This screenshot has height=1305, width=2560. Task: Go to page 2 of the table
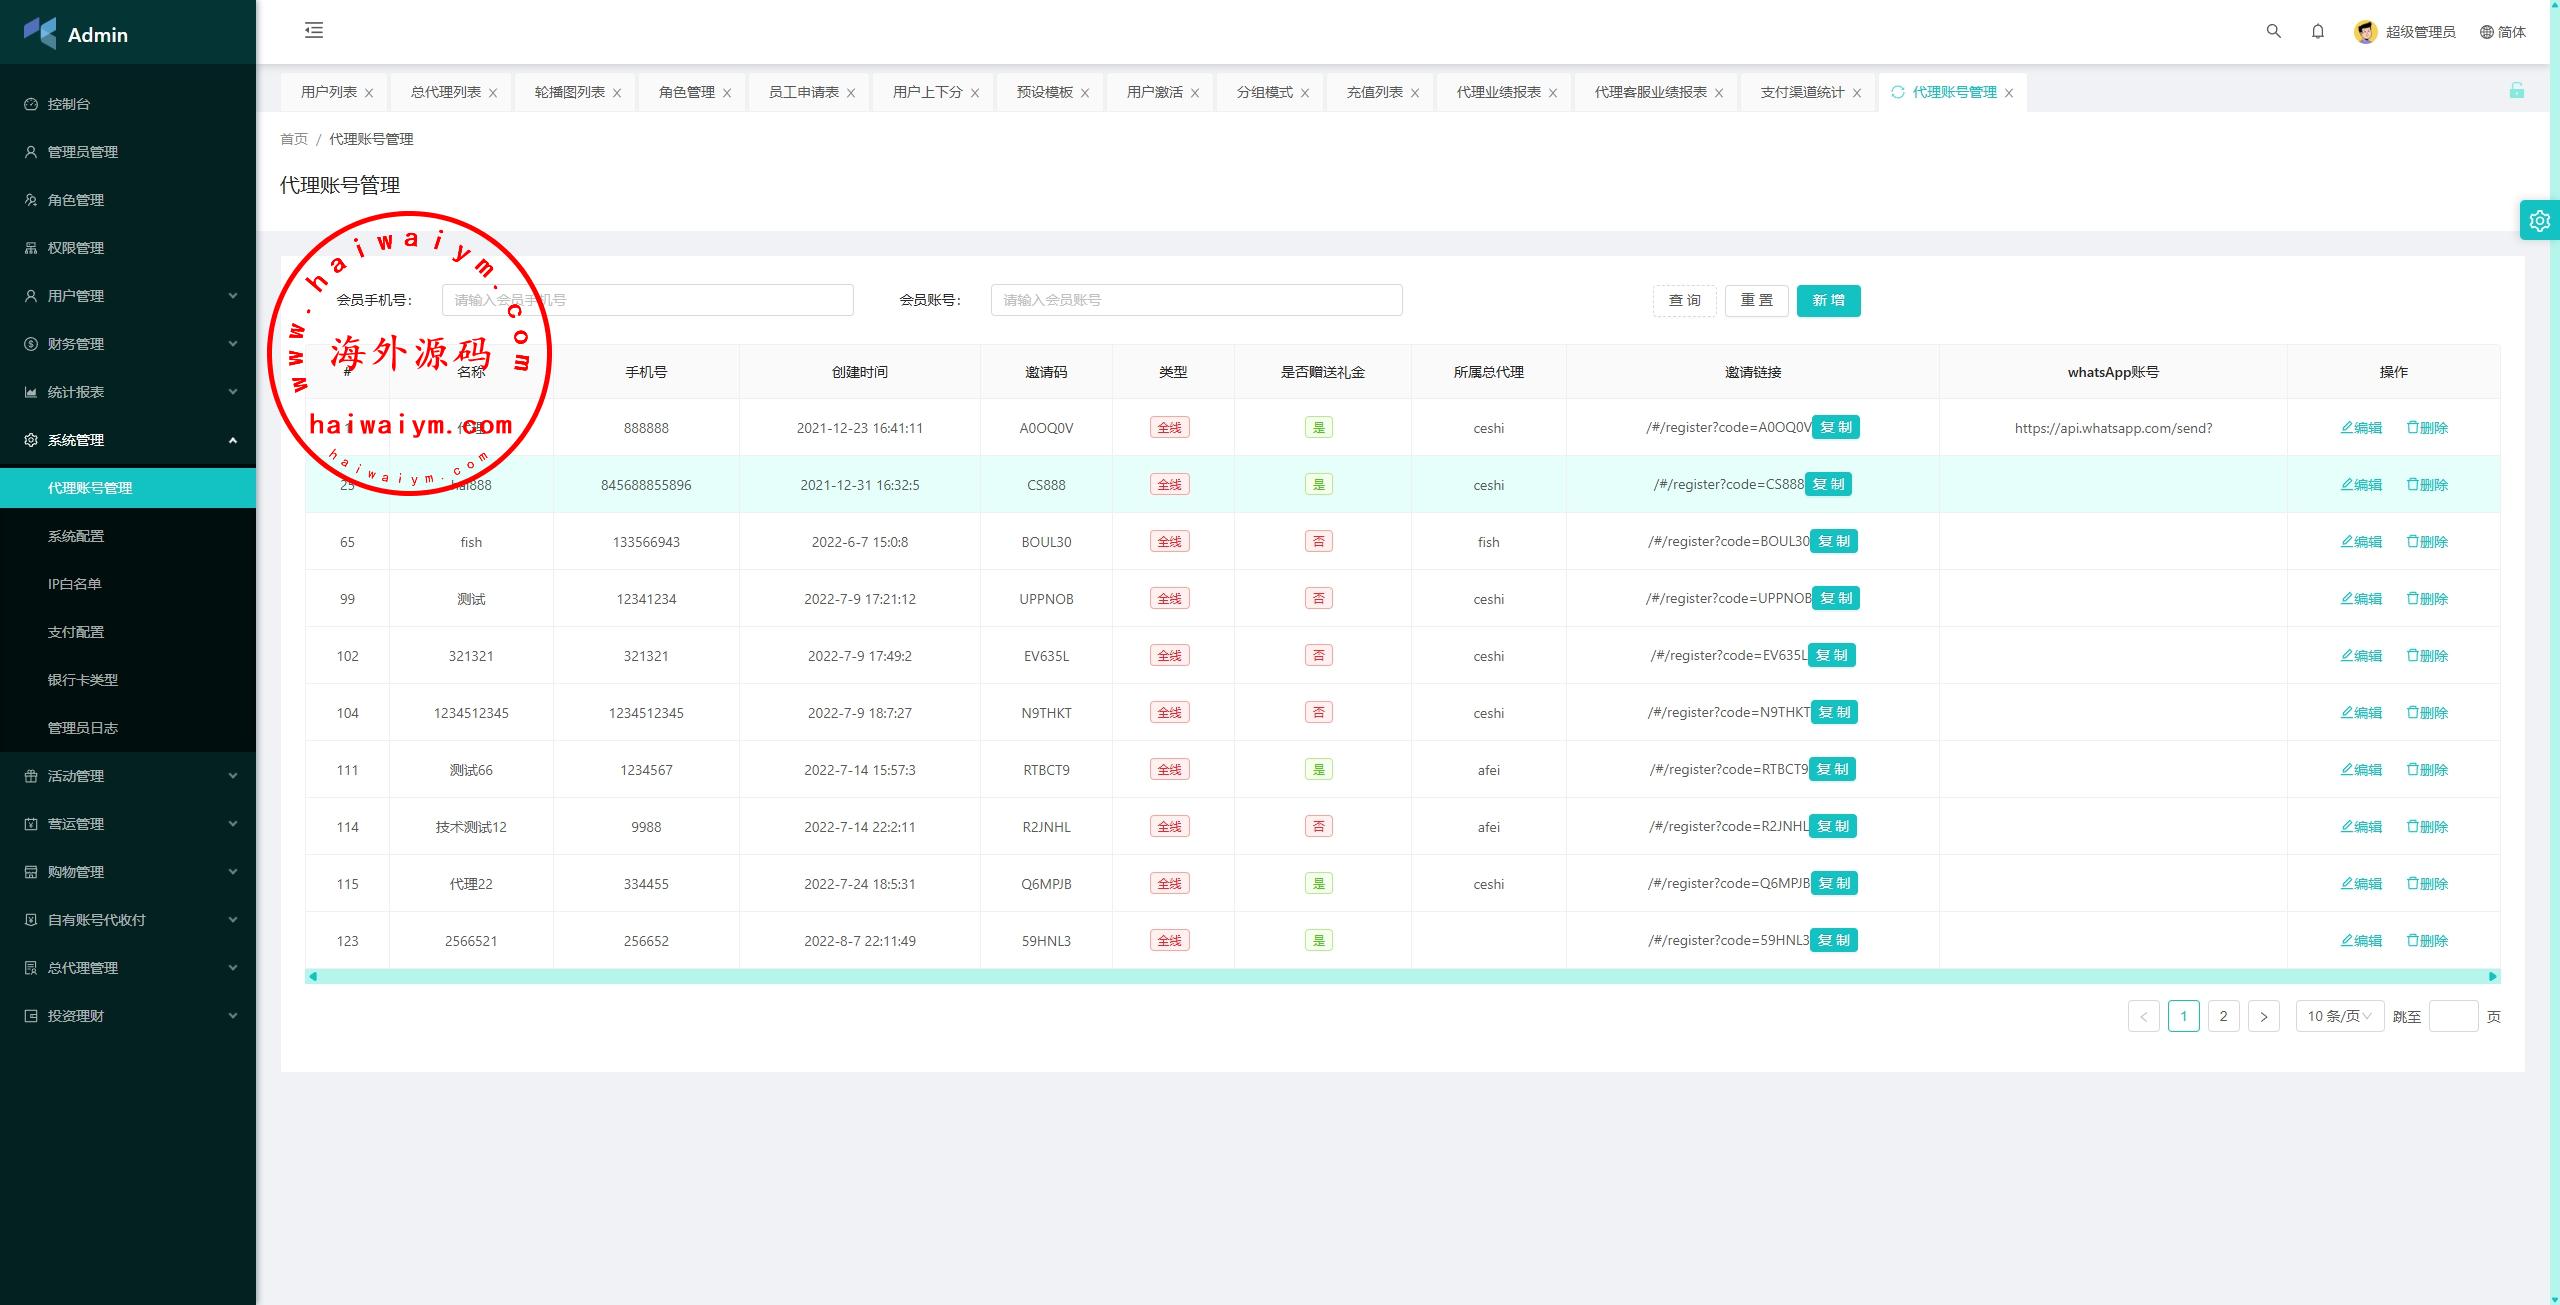(x=2223, y=1016)
